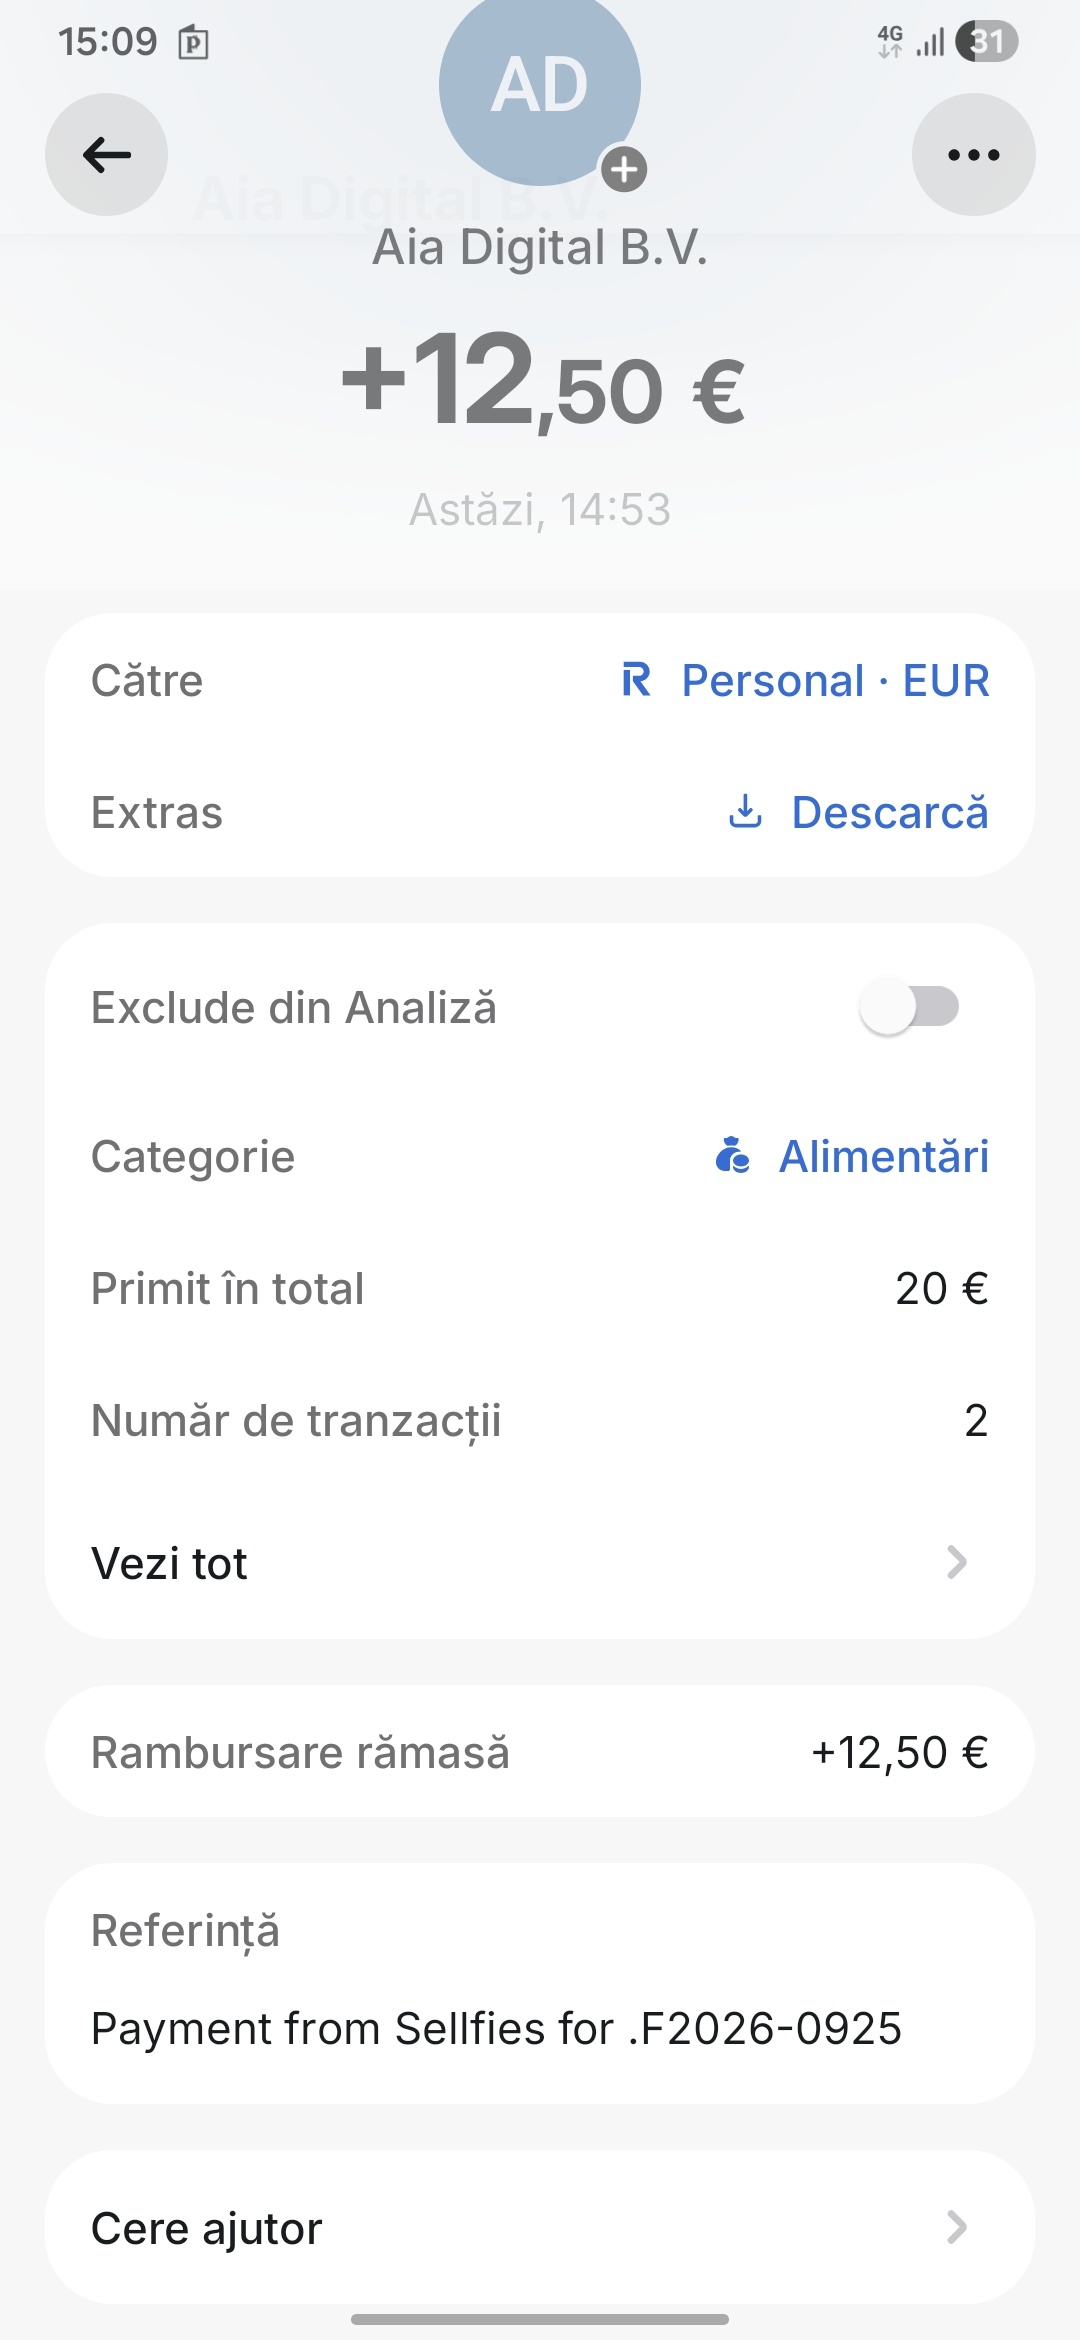Tap the download statement icon
This screenshot has height=2340, width=1080.
[745, 812]
